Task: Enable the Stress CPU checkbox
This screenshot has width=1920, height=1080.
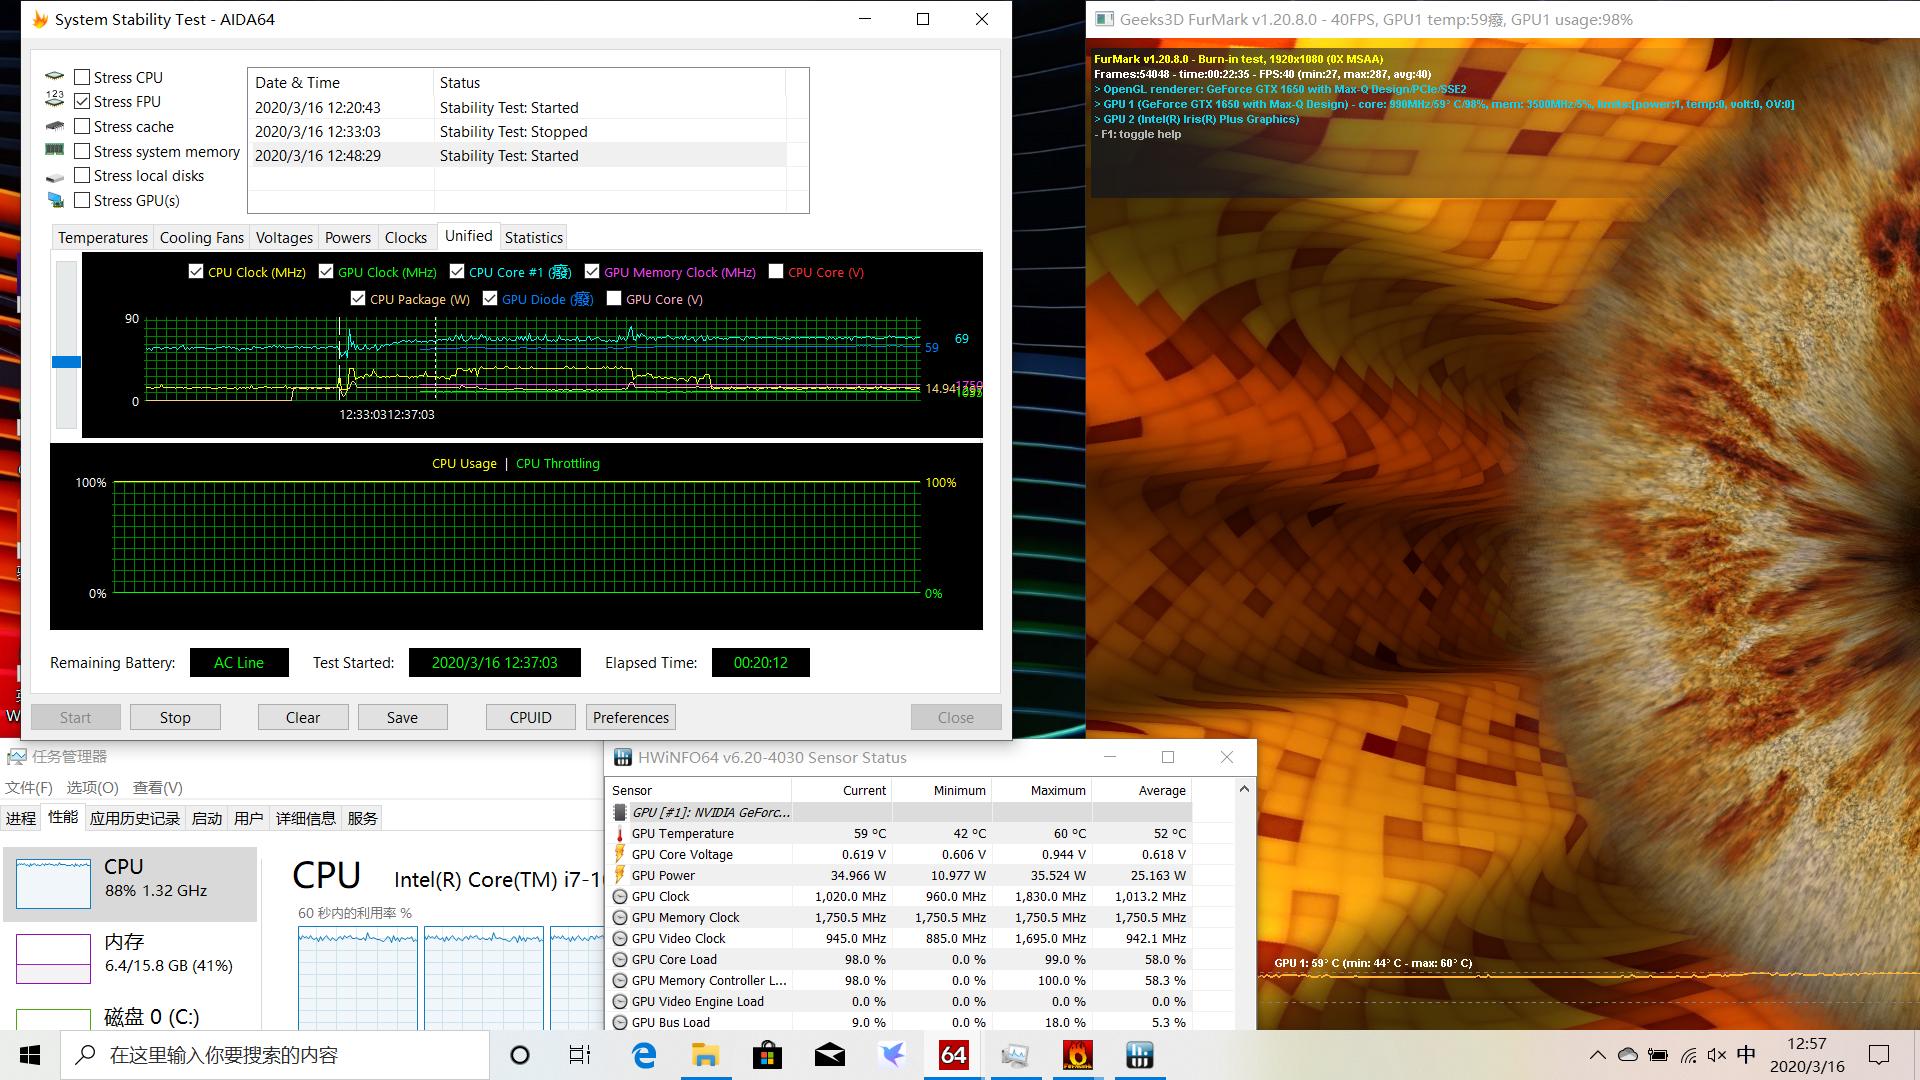Action: [x=82, y=77]
